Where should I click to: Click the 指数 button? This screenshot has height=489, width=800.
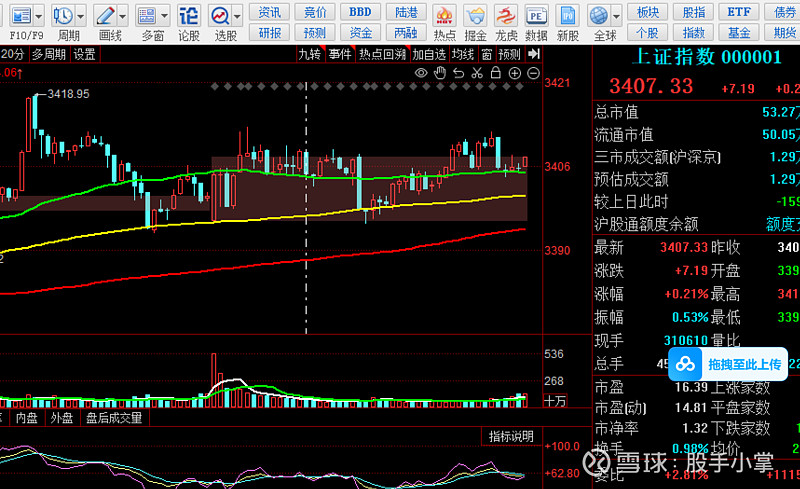click(x=693, y=33)
